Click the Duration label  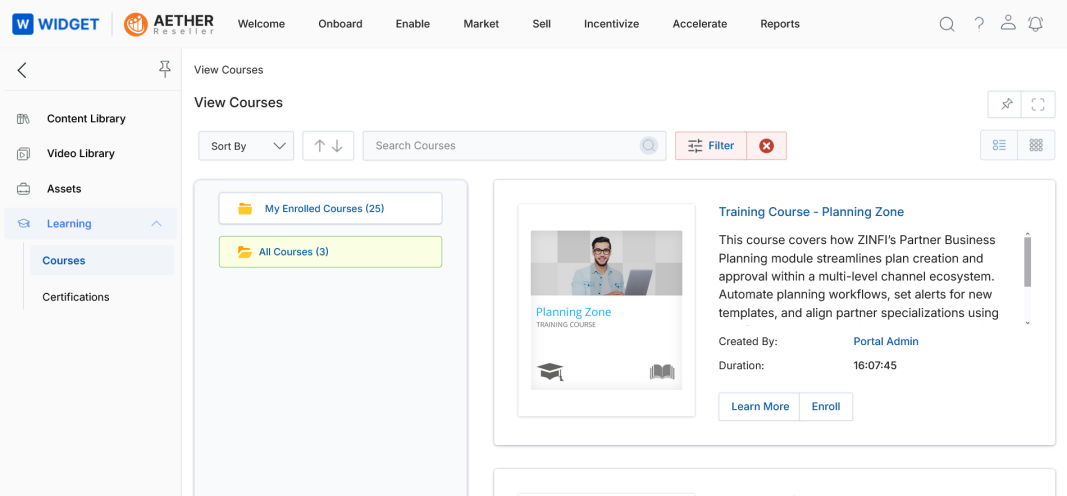(742, 366)
